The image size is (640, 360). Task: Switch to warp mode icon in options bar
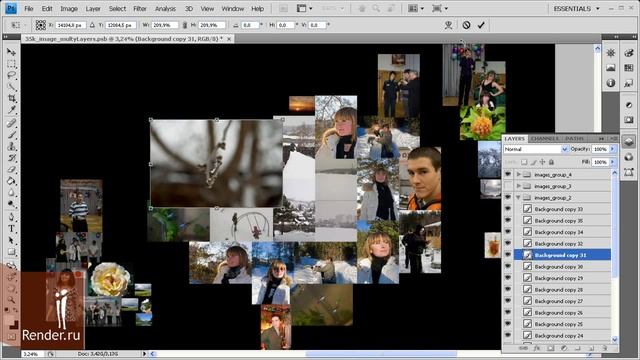point(449,25)
